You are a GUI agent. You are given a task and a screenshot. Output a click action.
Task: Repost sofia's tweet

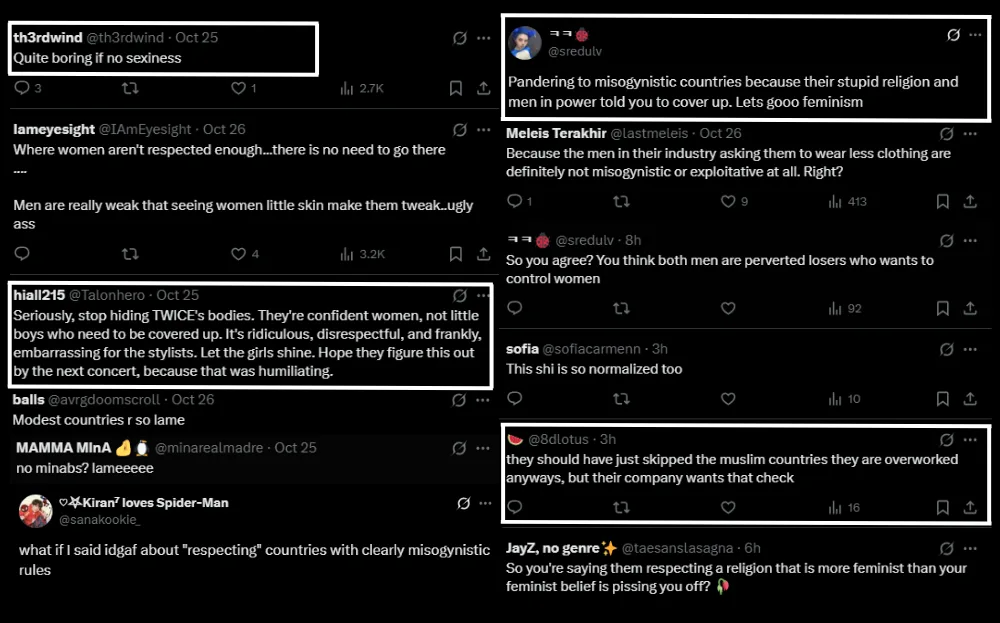[620, 398]
